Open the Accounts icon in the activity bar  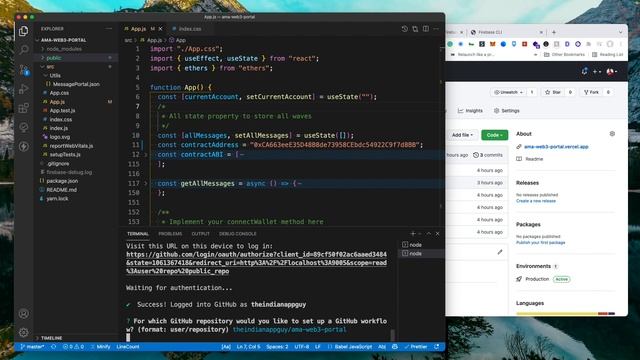(24, 313)
